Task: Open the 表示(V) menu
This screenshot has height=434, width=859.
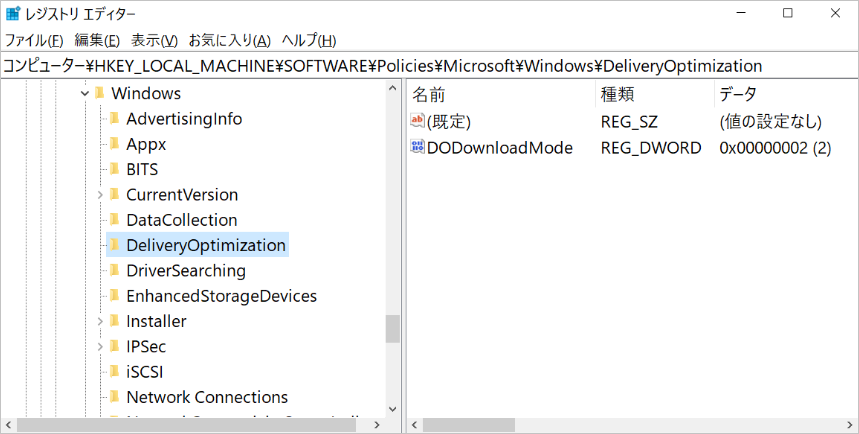Action: coord(154,41)
